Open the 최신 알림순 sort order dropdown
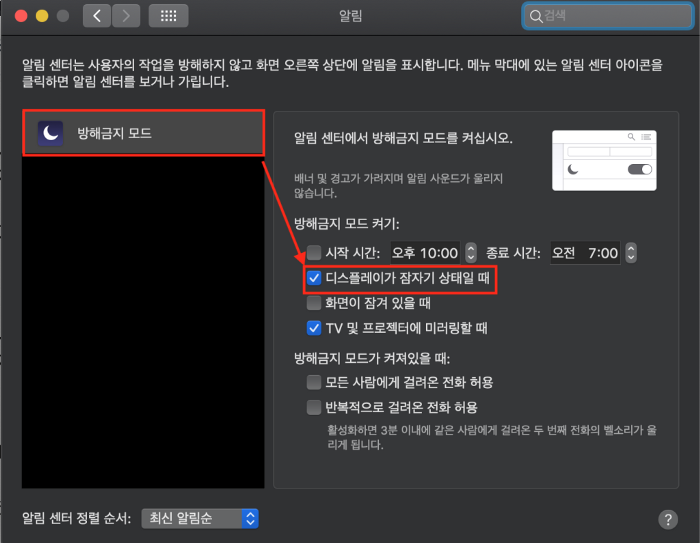700x543 pixels. click(200, 518)
